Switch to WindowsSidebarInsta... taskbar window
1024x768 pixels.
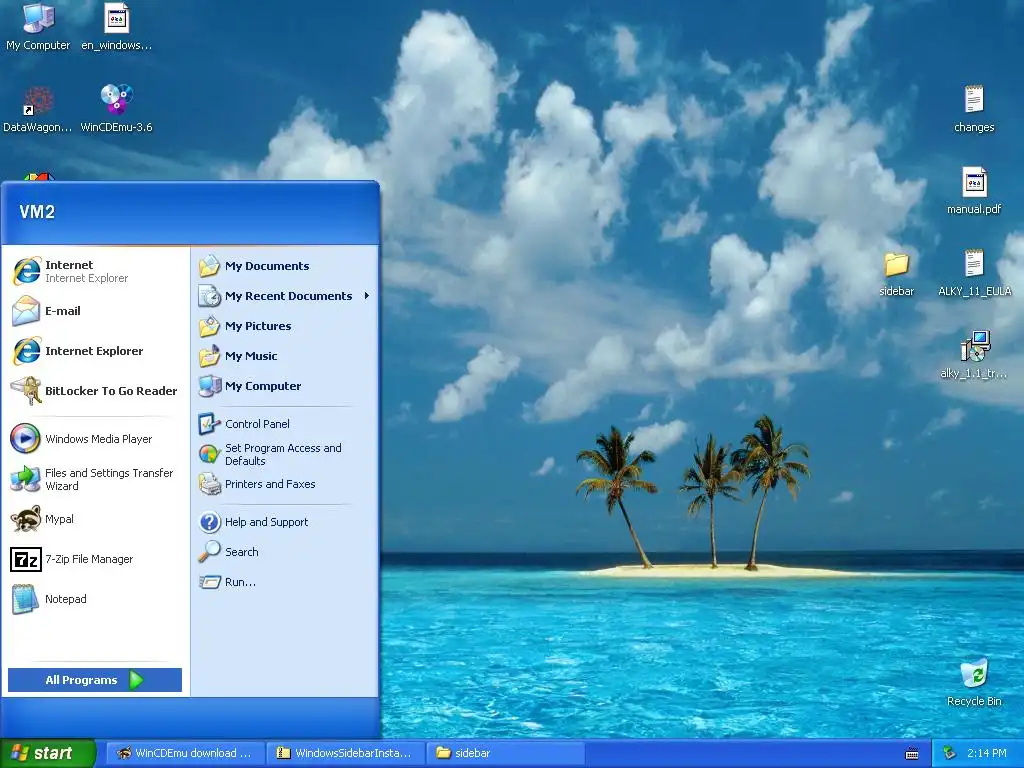345,753
